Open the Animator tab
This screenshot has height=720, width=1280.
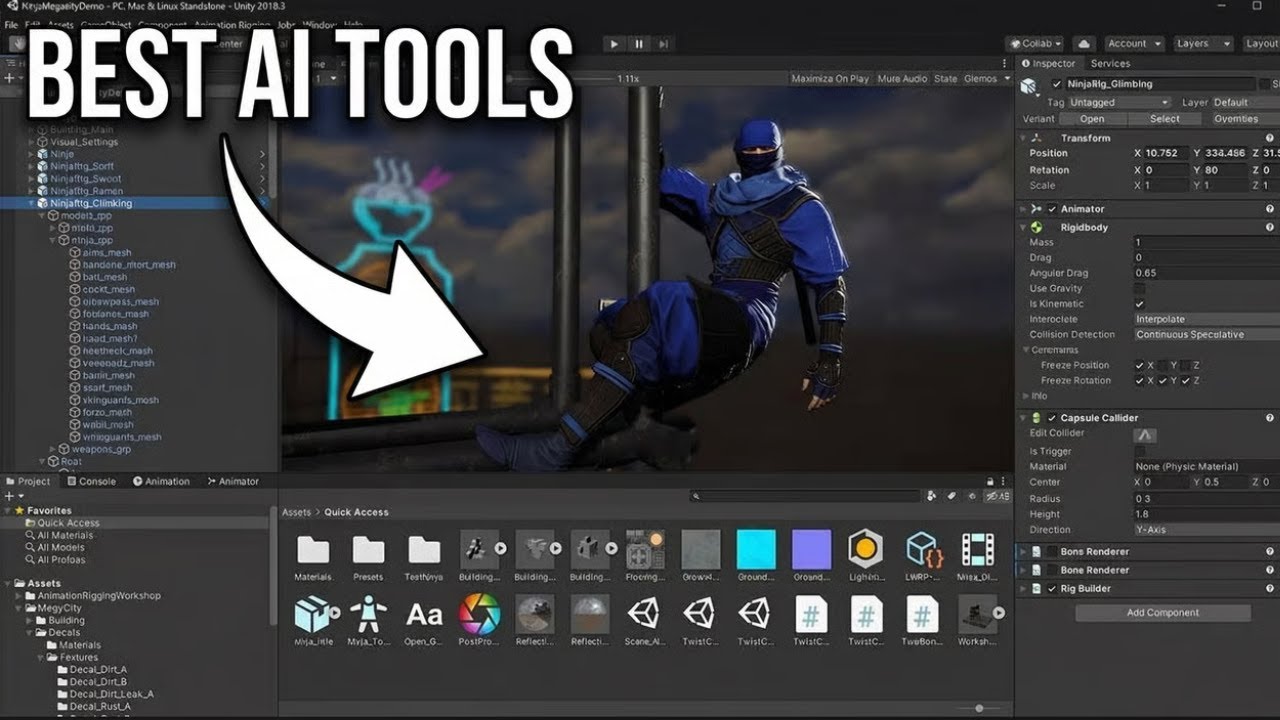pos(233,482)
